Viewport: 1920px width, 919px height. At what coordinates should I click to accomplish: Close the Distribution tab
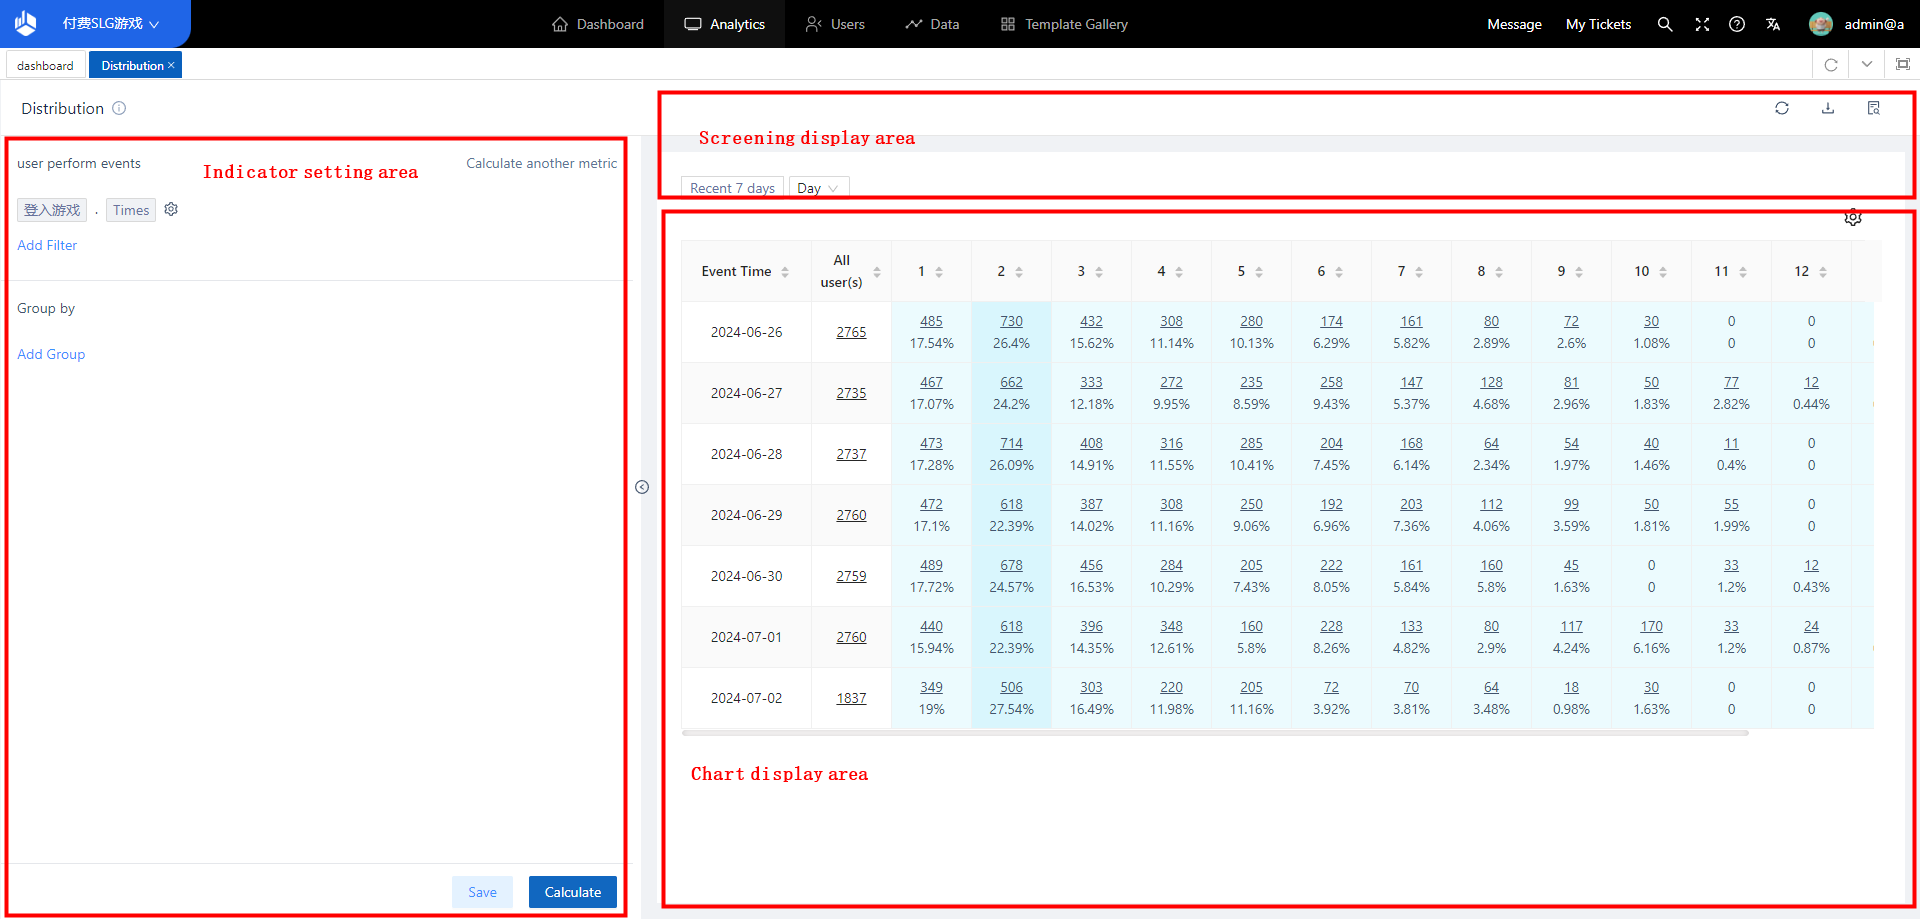pyautogui.click(x=171, y=65)
